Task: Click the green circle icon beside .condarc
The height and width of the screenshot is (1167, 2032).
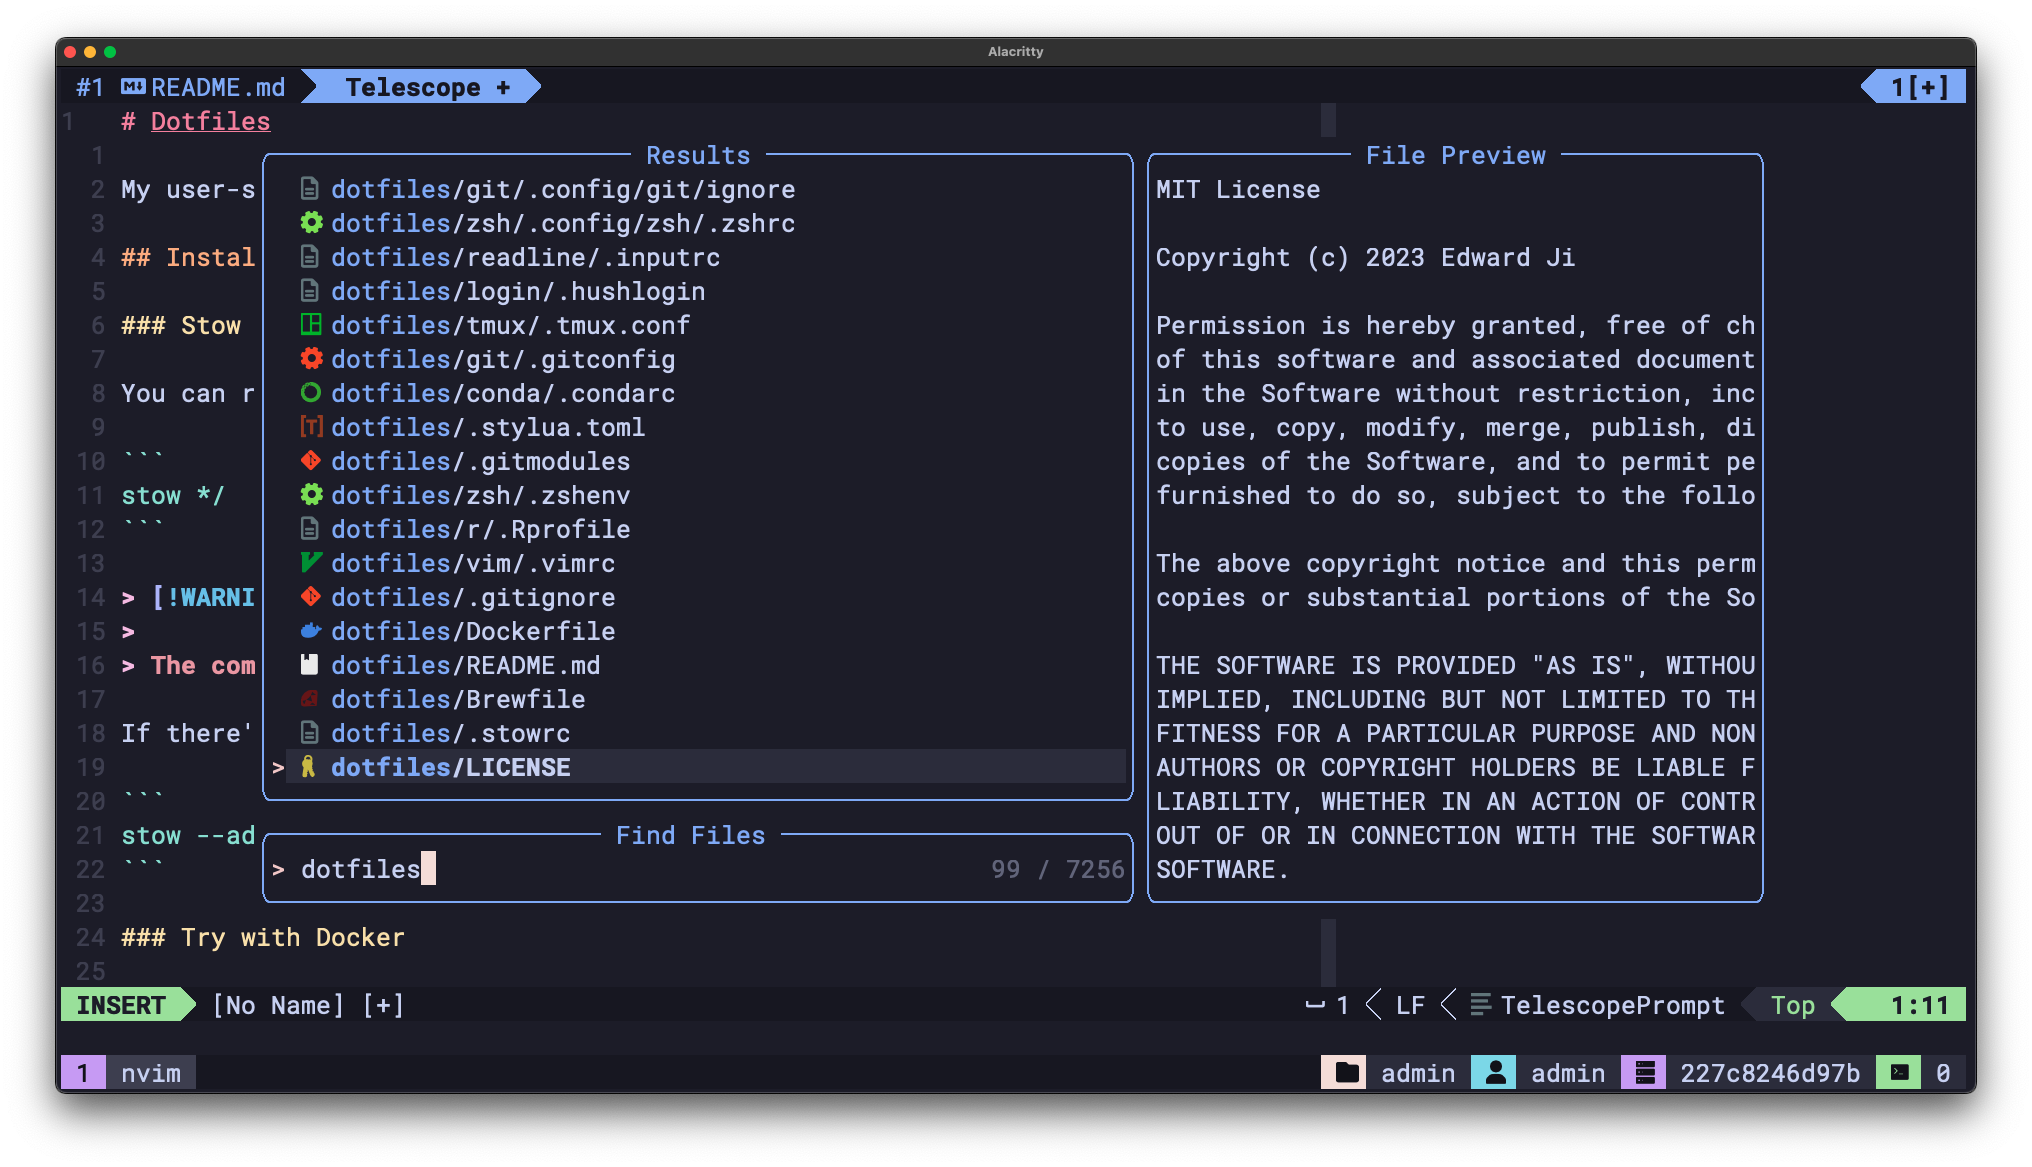Action: click(311, 393)
